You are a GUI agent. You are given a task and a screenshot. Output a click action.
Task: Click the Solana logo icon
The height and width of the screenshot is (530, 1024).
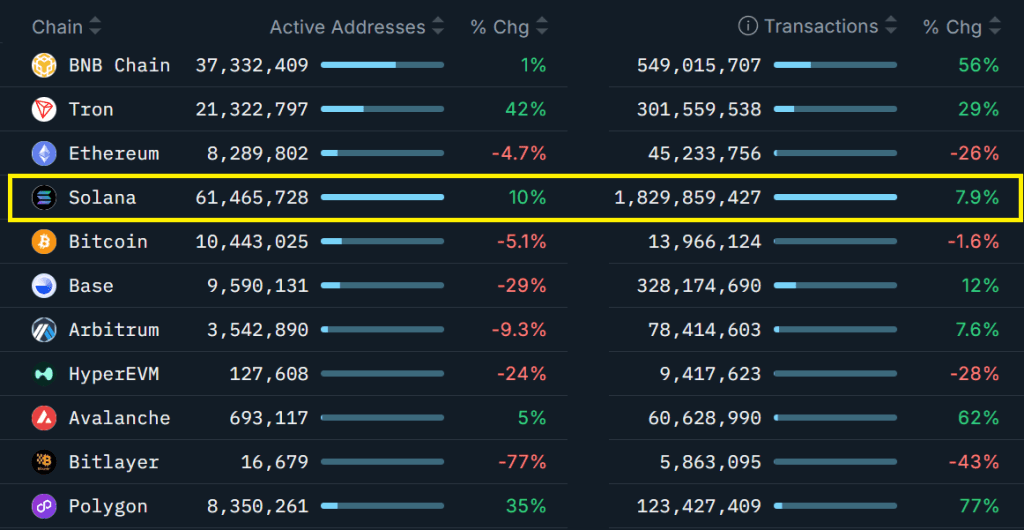coord(44,198)
